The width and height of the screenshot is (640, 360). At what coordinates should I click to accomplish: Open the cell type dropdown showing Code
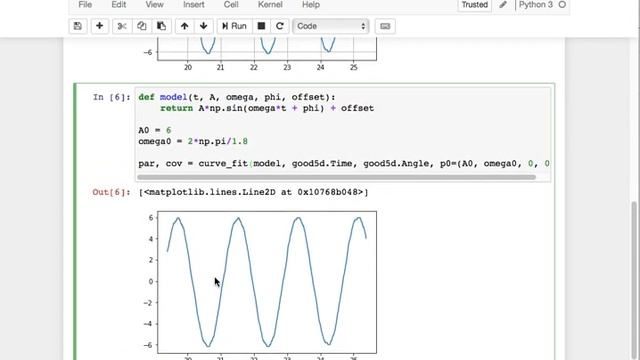click(331, 26)
